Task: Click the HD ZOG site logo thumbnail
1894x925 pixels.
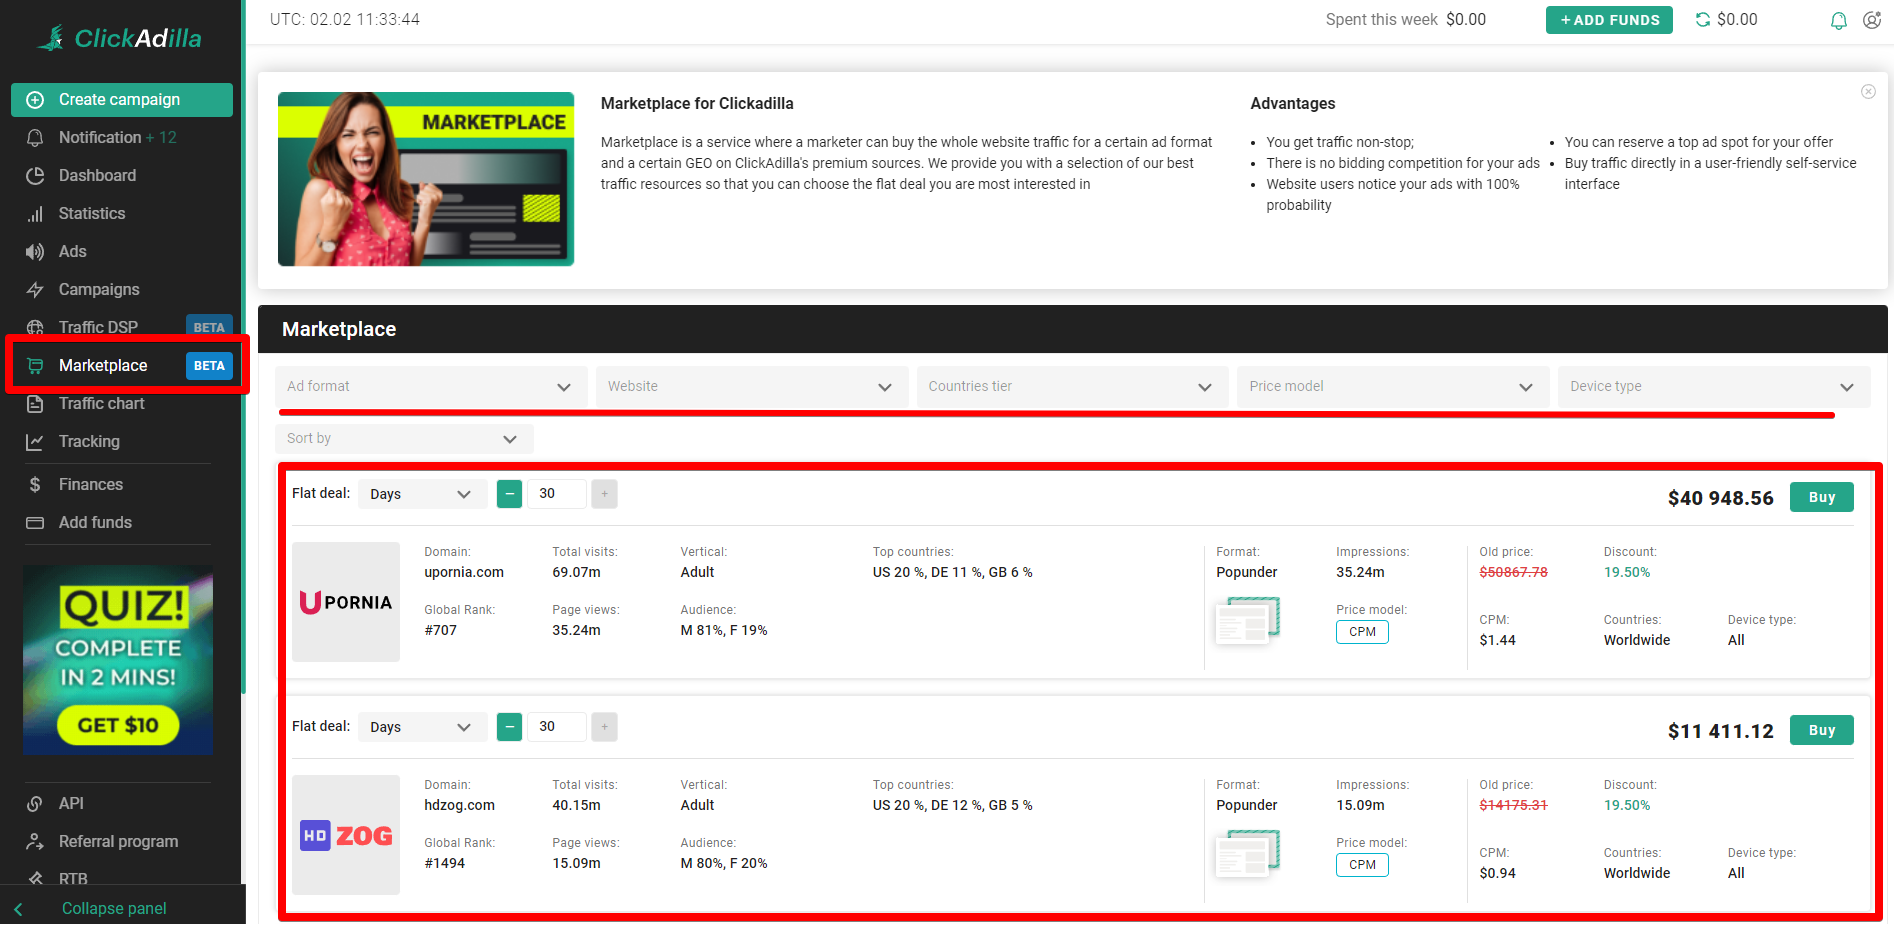Action: [346, 835]
